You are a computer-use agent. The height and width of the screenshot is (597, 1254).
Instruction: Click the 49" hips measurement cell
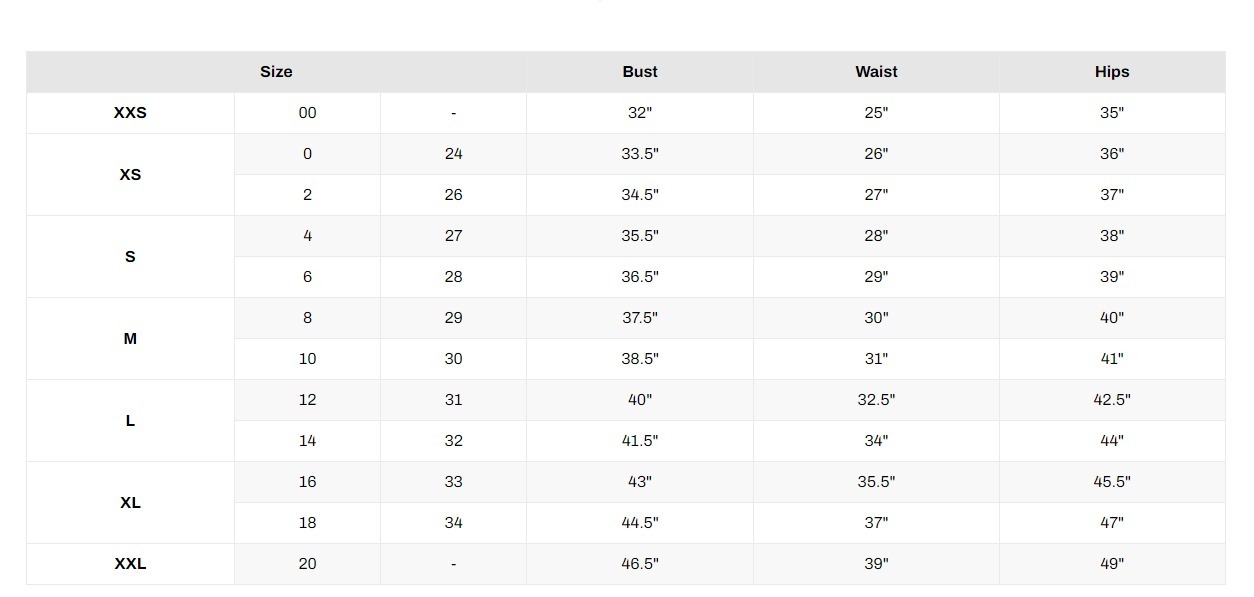pos(1112,564)
